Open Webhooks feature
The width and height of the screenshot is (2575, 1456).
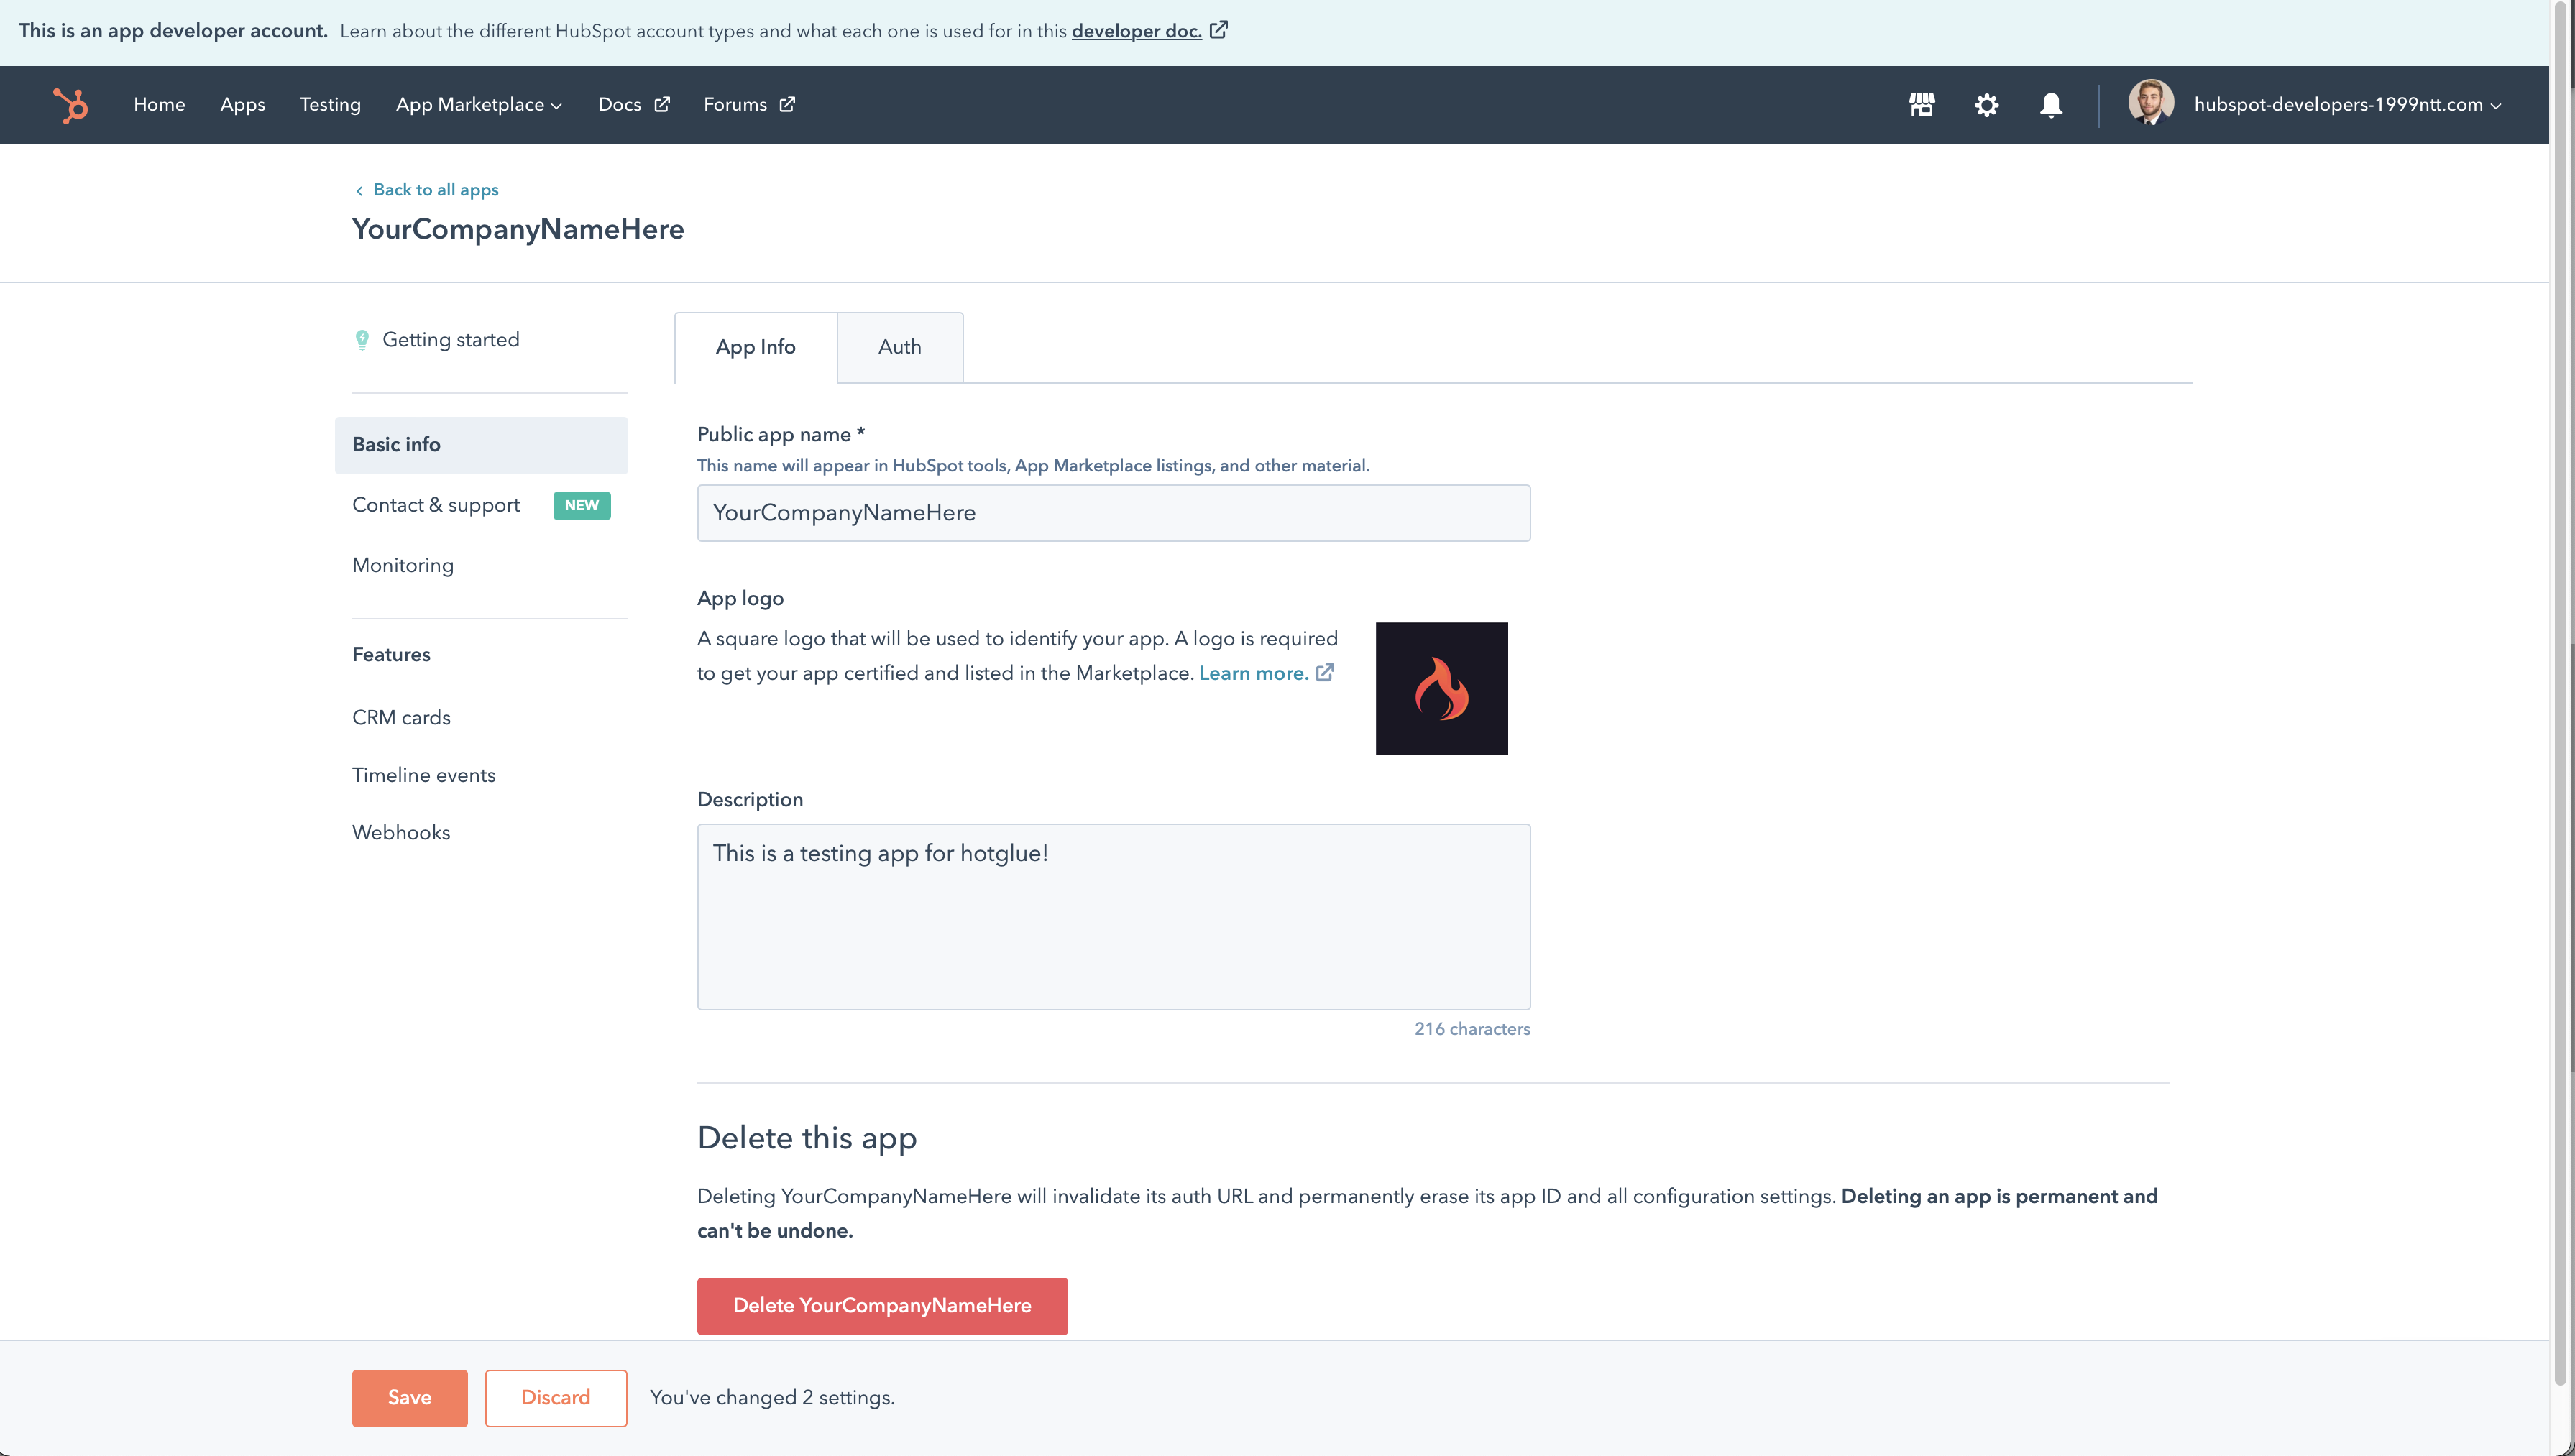(401, 833)
